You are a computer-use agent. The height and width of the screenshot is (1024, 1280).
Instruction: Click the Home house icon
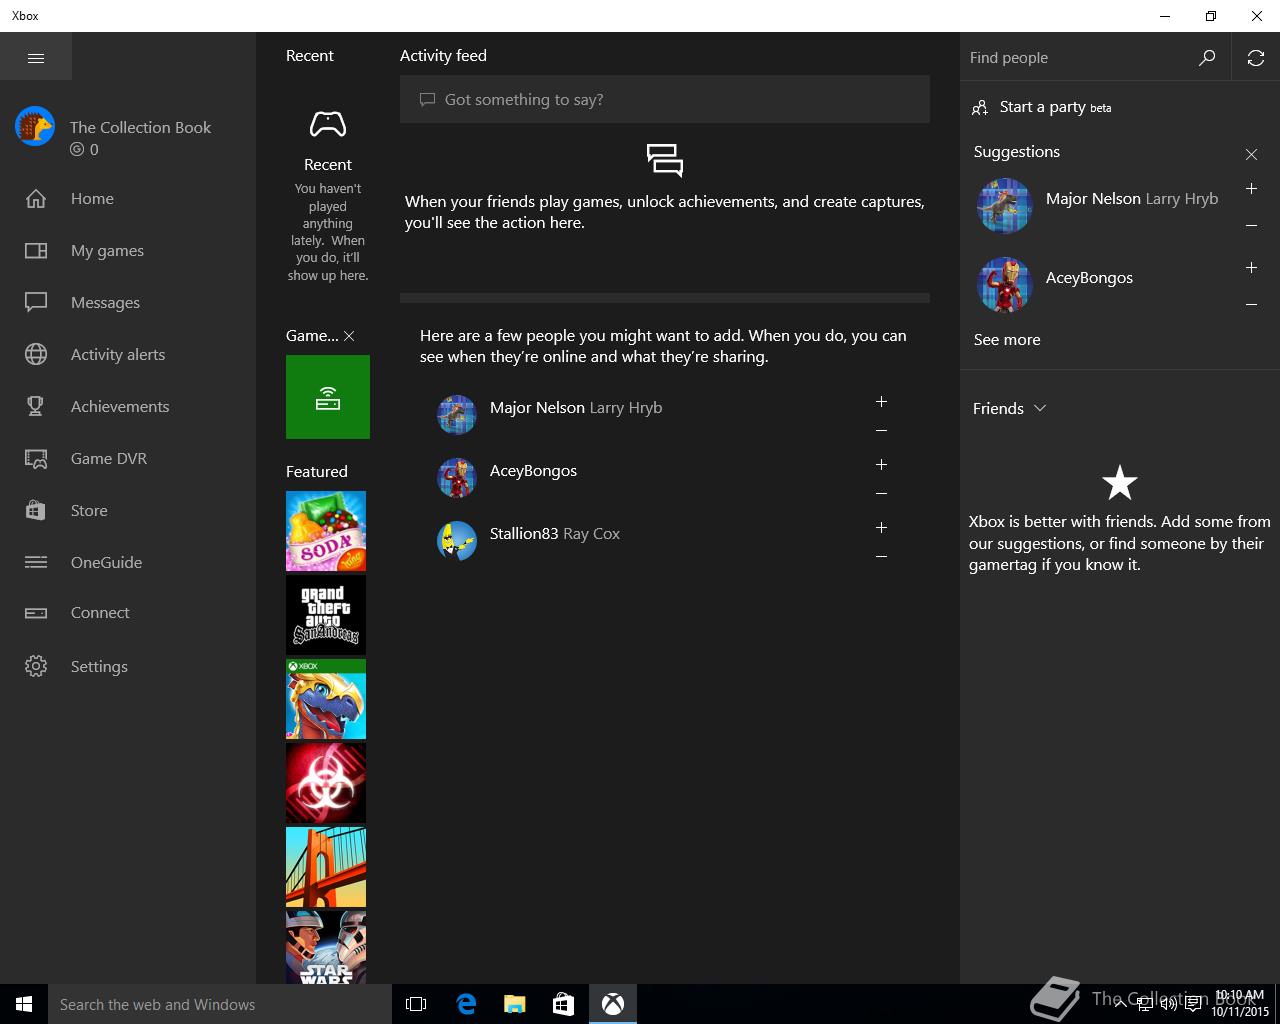36,199
